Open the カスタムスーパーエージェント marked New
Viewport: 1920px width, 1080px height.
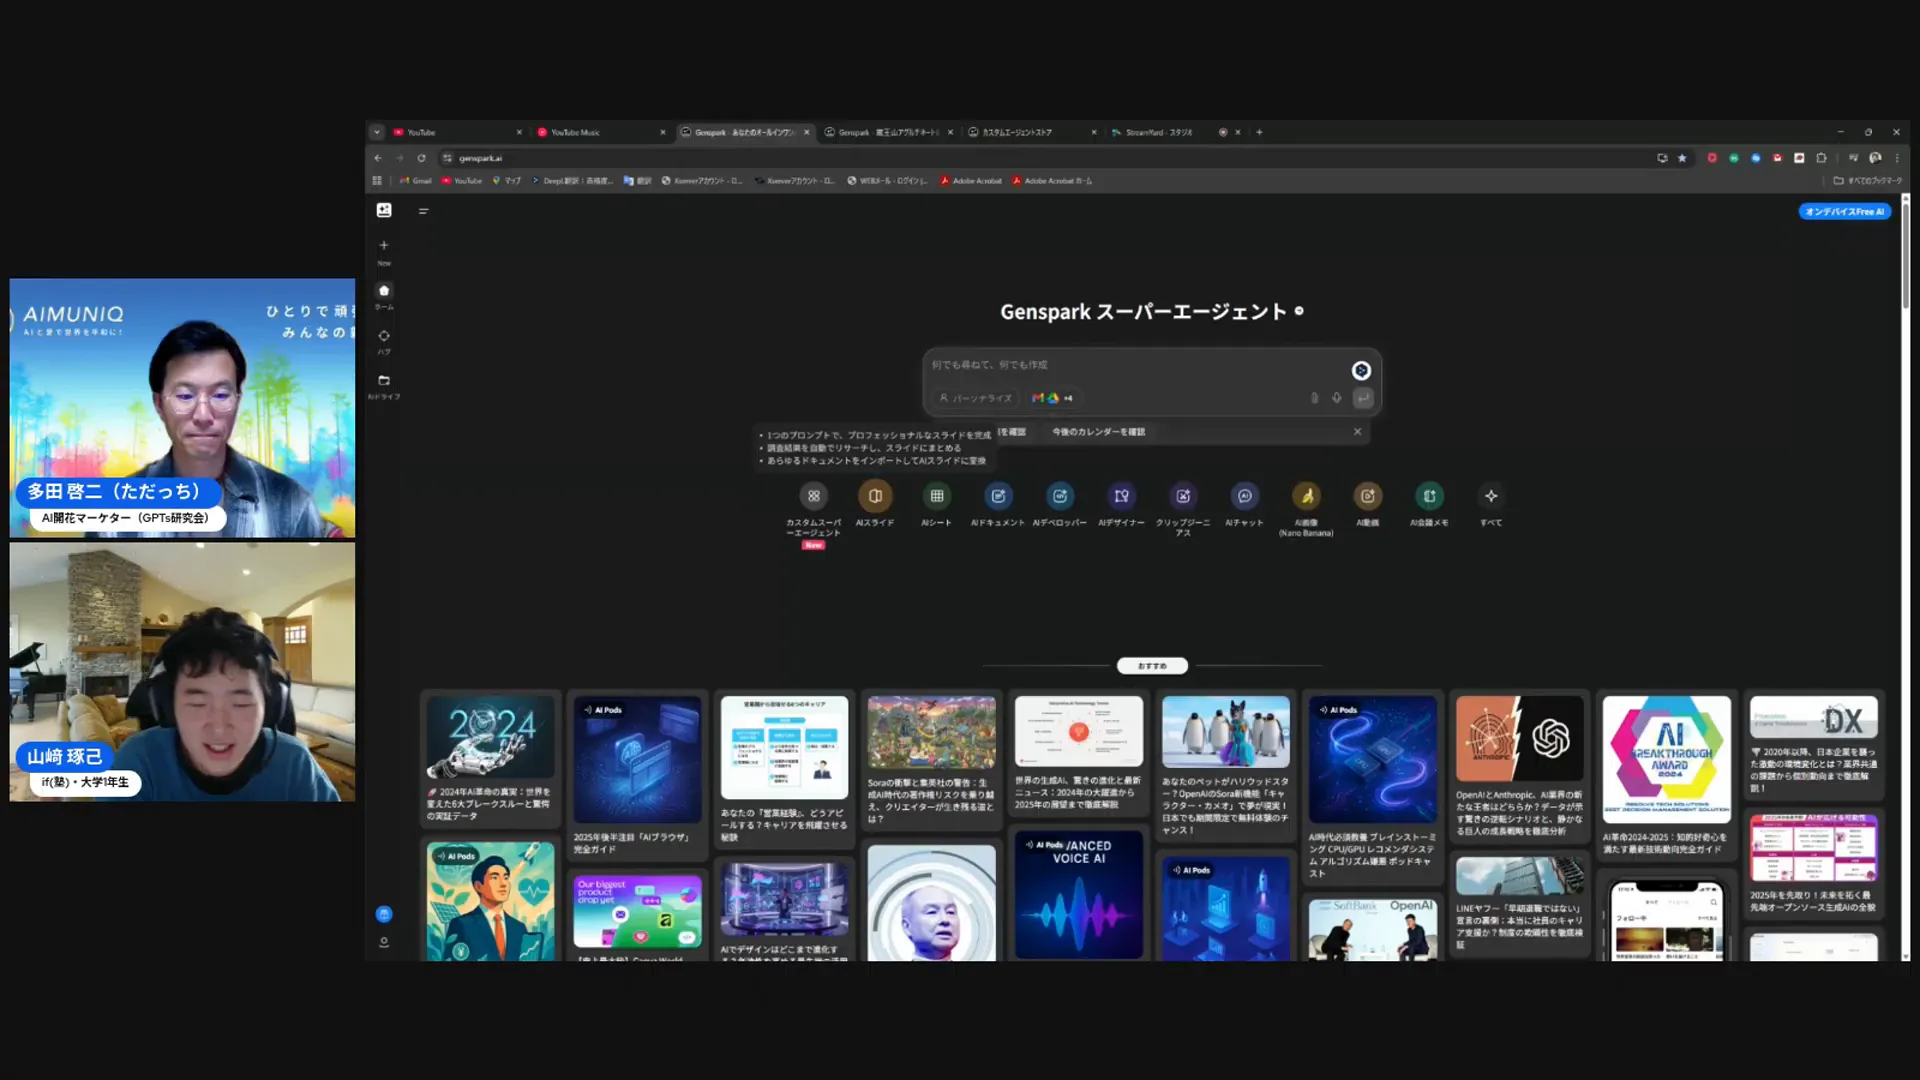[x=814, y=496]
